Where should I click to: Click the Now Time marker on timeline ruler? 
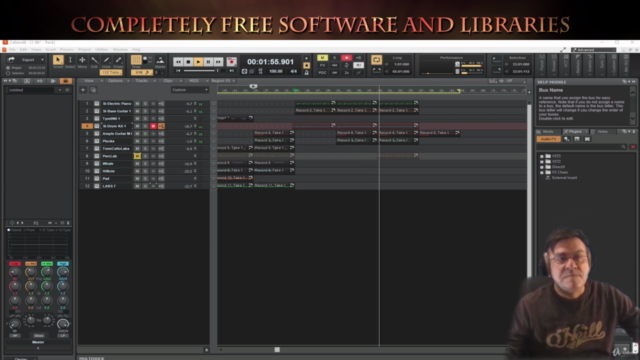pyautogui.click(x=253, y=86)
